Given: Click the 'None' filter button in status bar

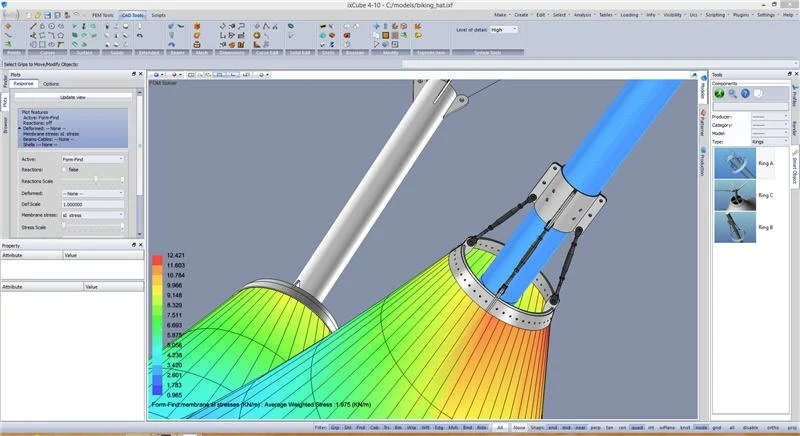Looking at the screenshot, I should click(519, 427).
